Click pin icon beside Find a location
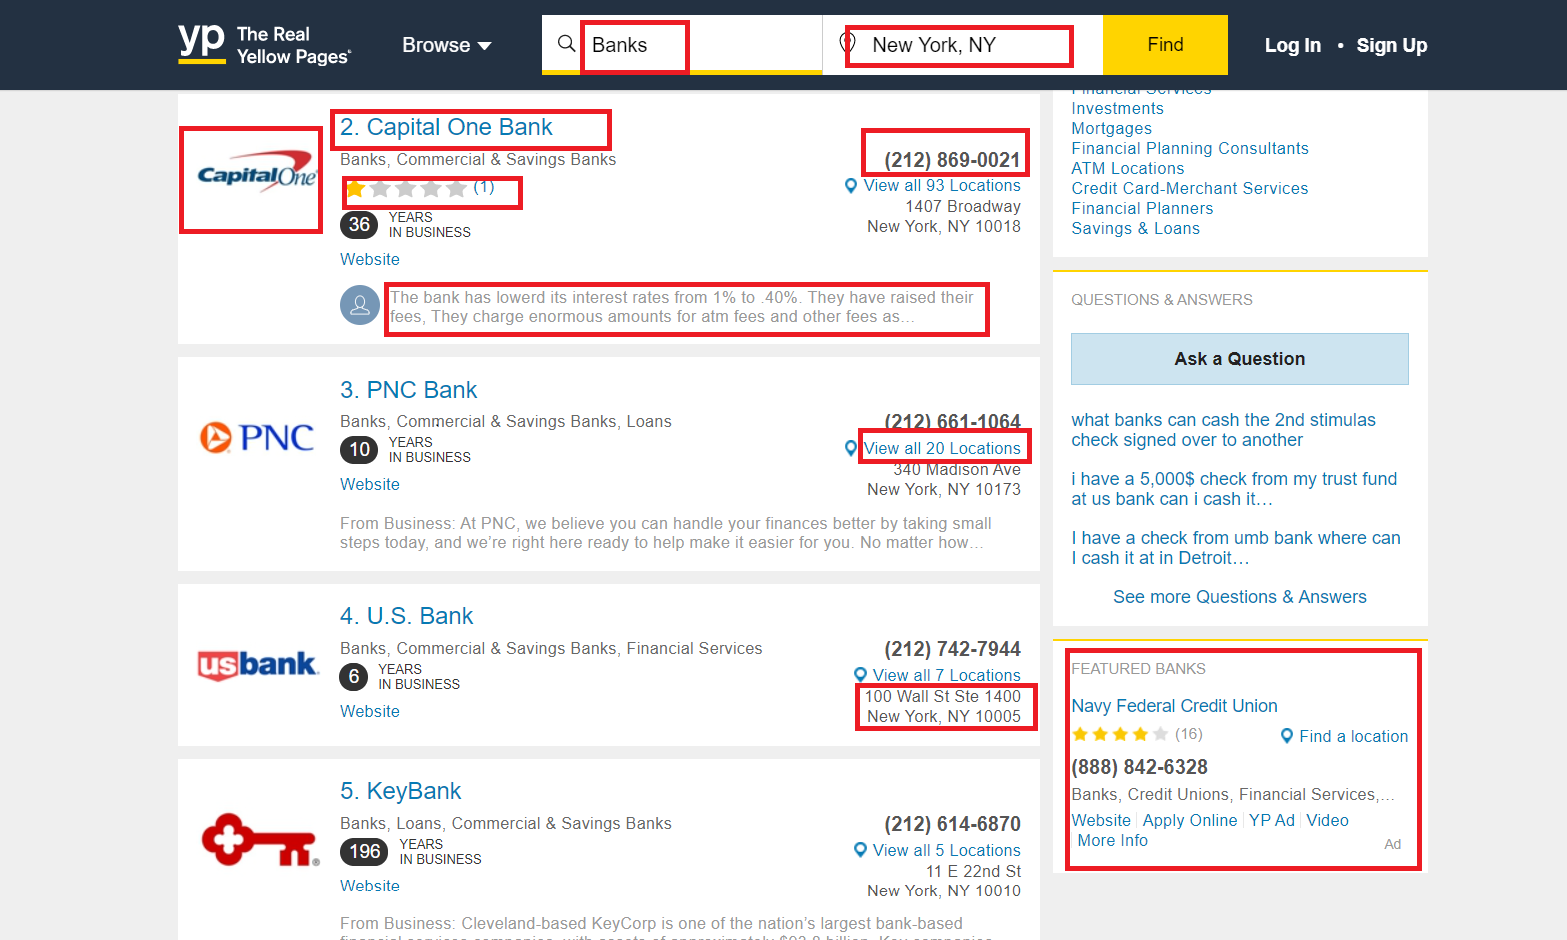The width and height of the screenshot is (1567, 940). click(1287, 736)
